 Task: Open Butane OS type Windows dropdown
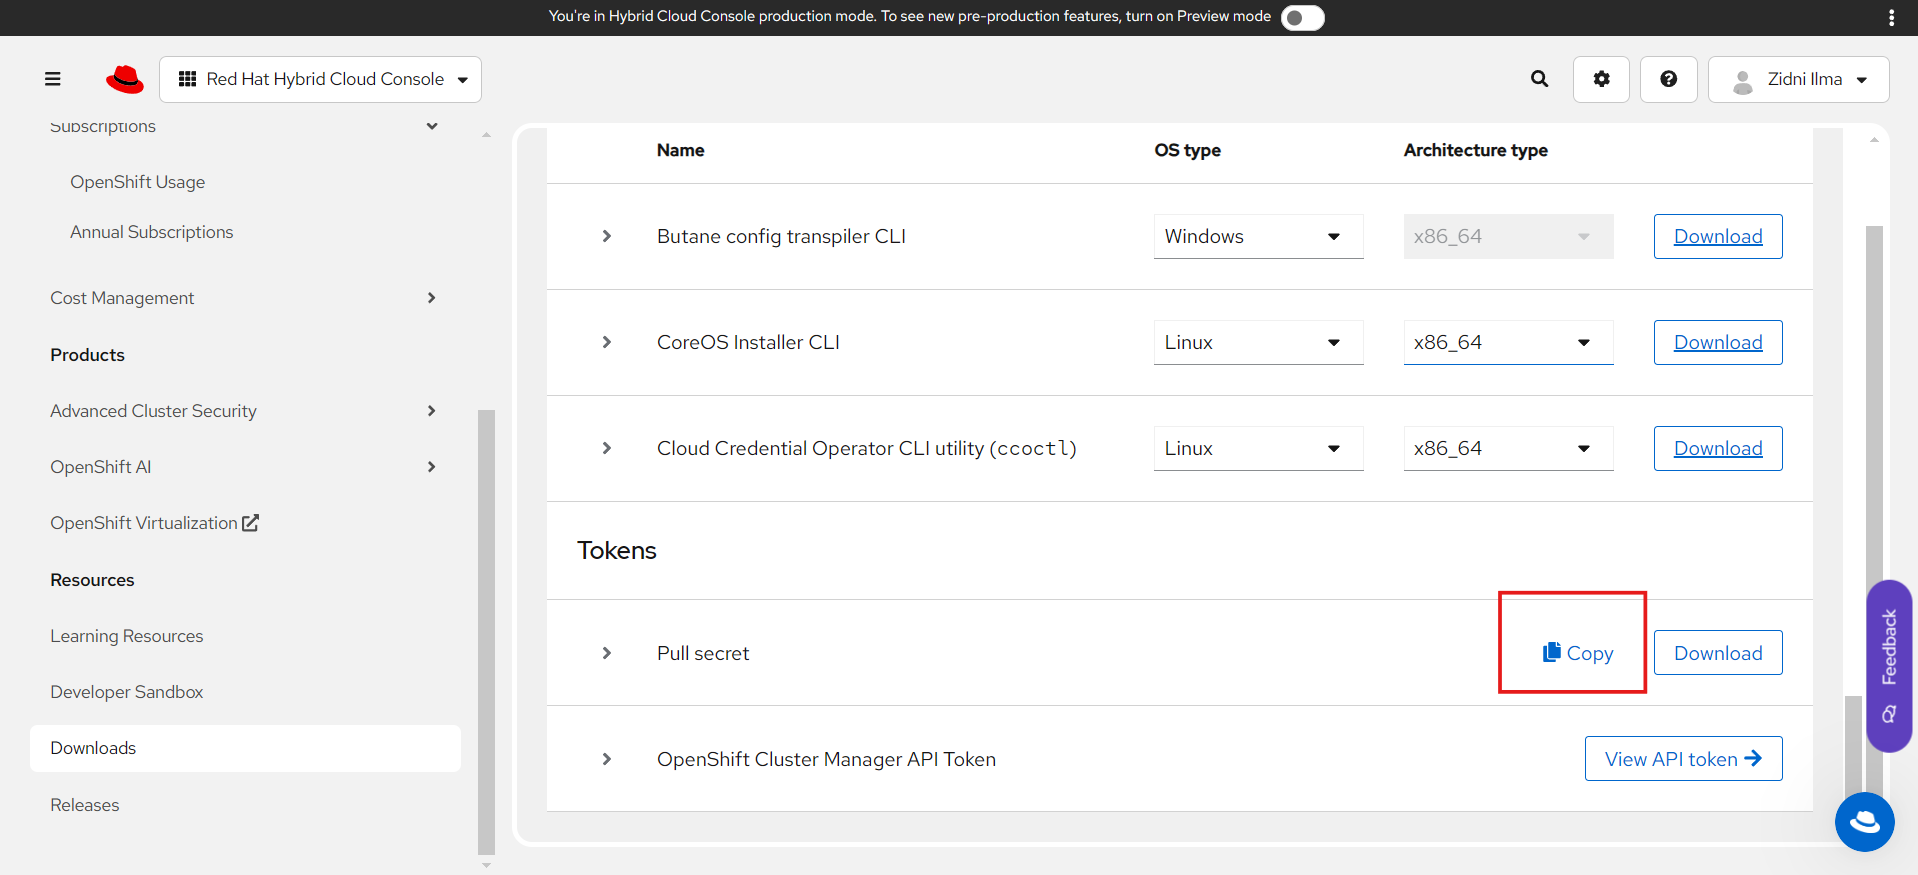coord(1257,237)
